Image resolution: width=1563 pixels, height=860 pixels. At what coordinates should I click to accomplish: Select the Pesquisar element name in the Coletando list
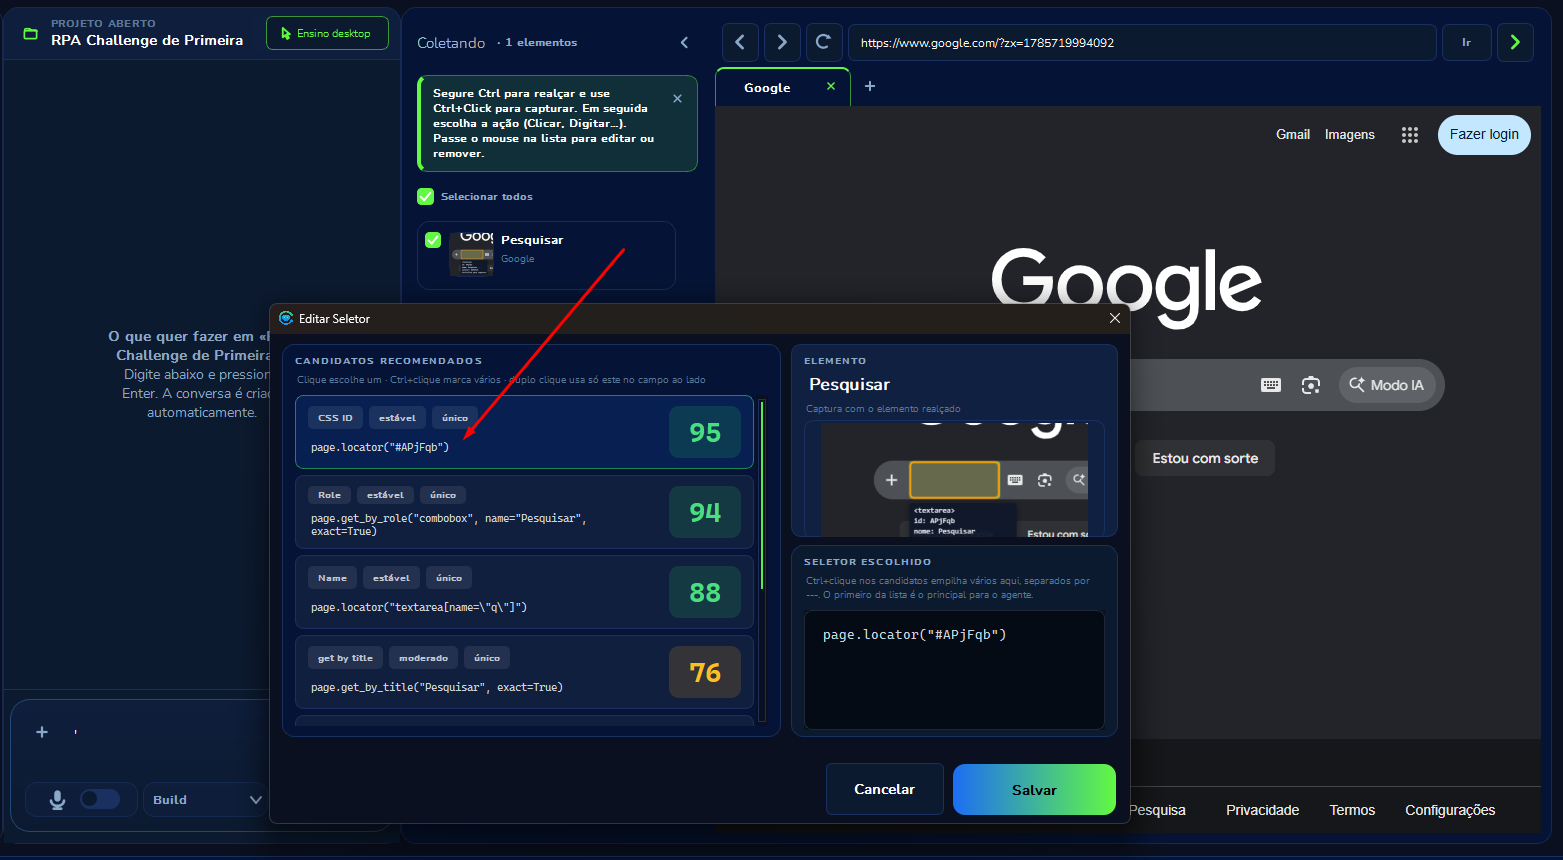[532, 240]
